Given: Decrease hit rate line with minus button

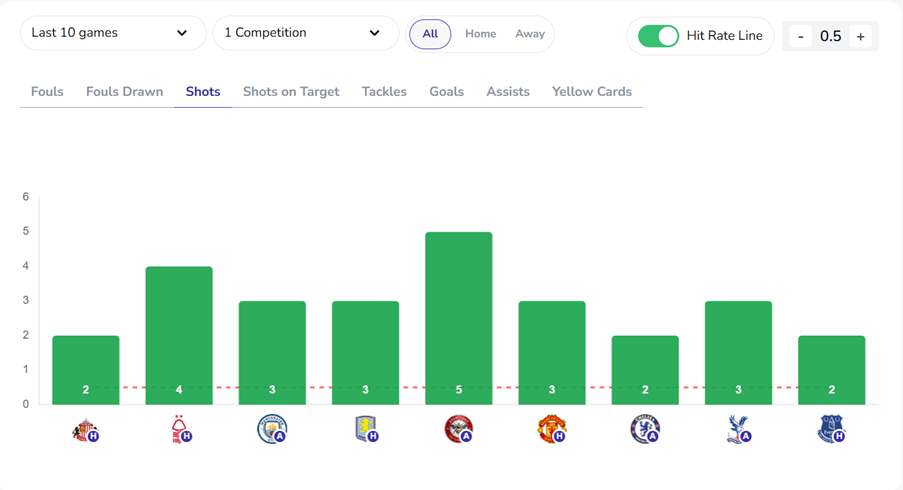Looking at the screenshot, I should tap(800, 37).
